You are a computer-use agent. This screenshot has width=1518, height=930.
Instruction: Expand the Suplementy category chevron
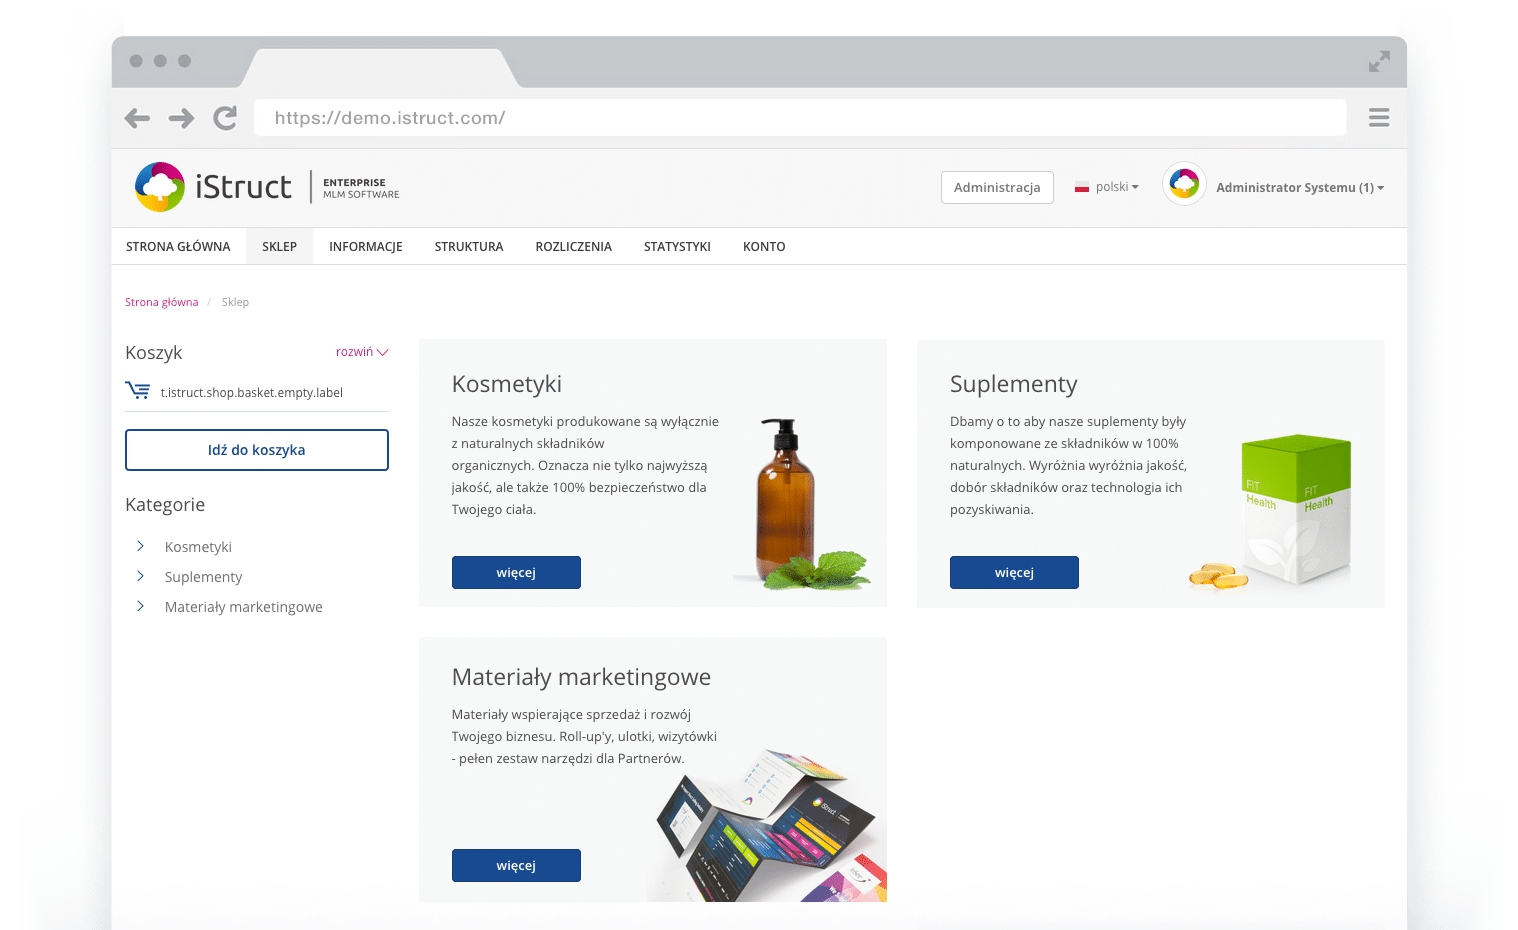pos(141,576)
